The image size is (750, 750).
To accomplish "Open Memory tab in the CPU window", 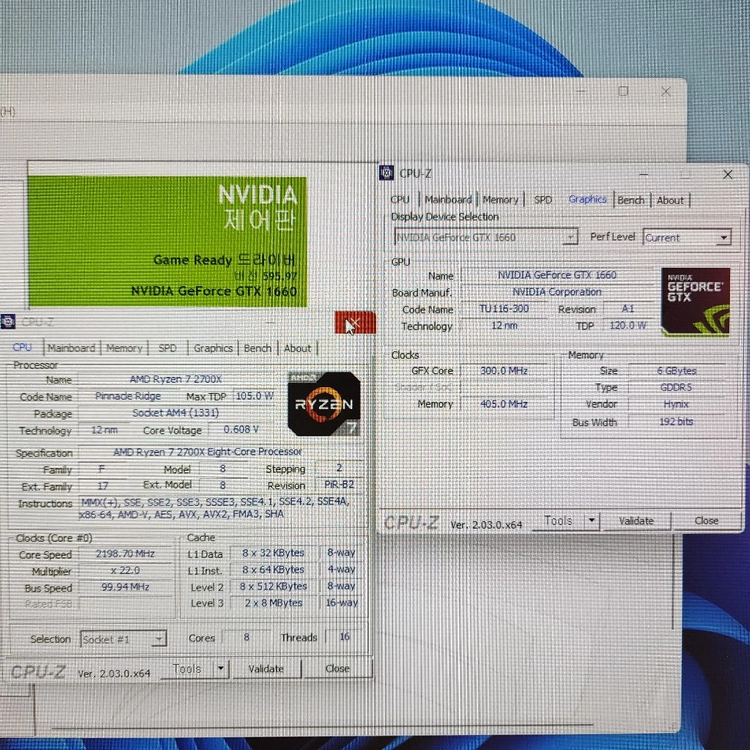I will (x=124, y=348).
